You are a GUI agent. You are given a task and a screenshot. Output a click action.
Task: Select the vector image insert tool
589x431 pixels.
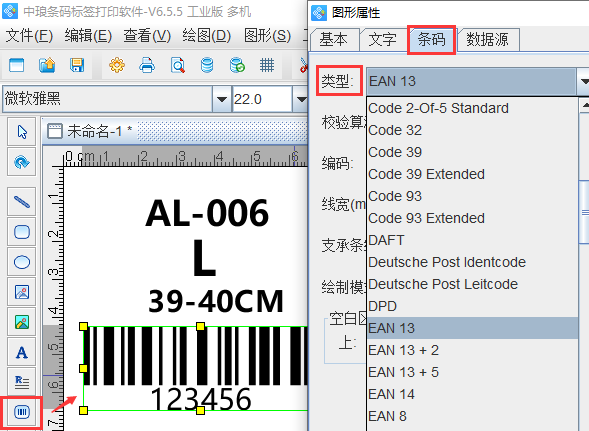click(22, 292)
